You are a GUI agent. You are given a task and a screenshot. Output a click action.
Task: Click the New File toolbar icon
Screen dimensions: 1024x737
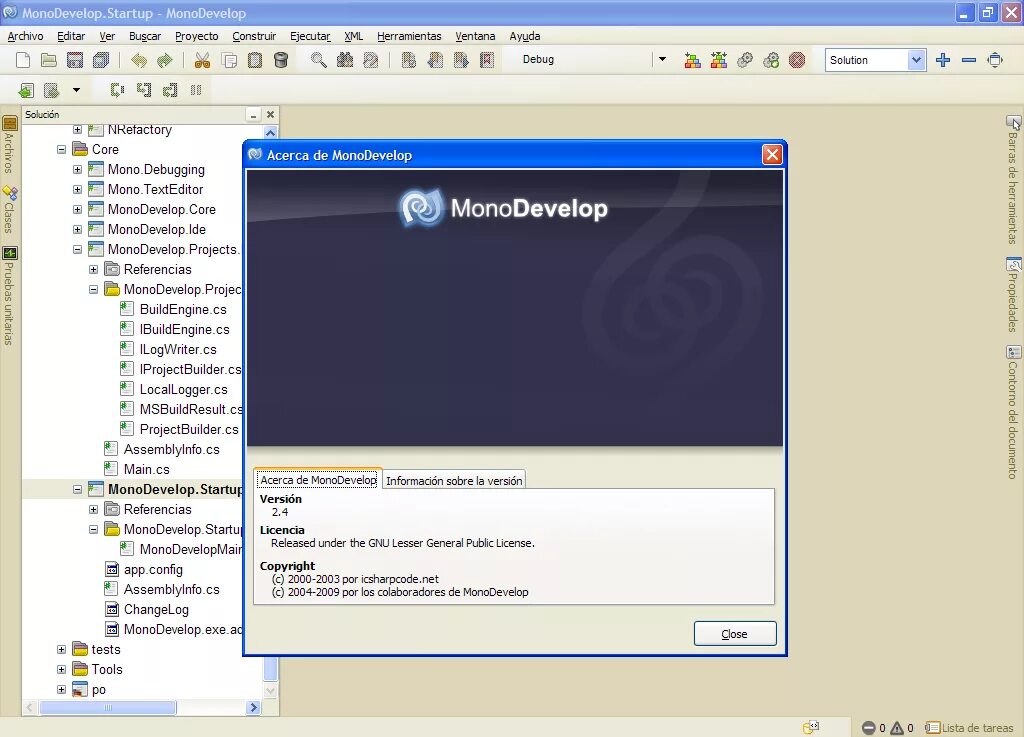pos(23,60)
